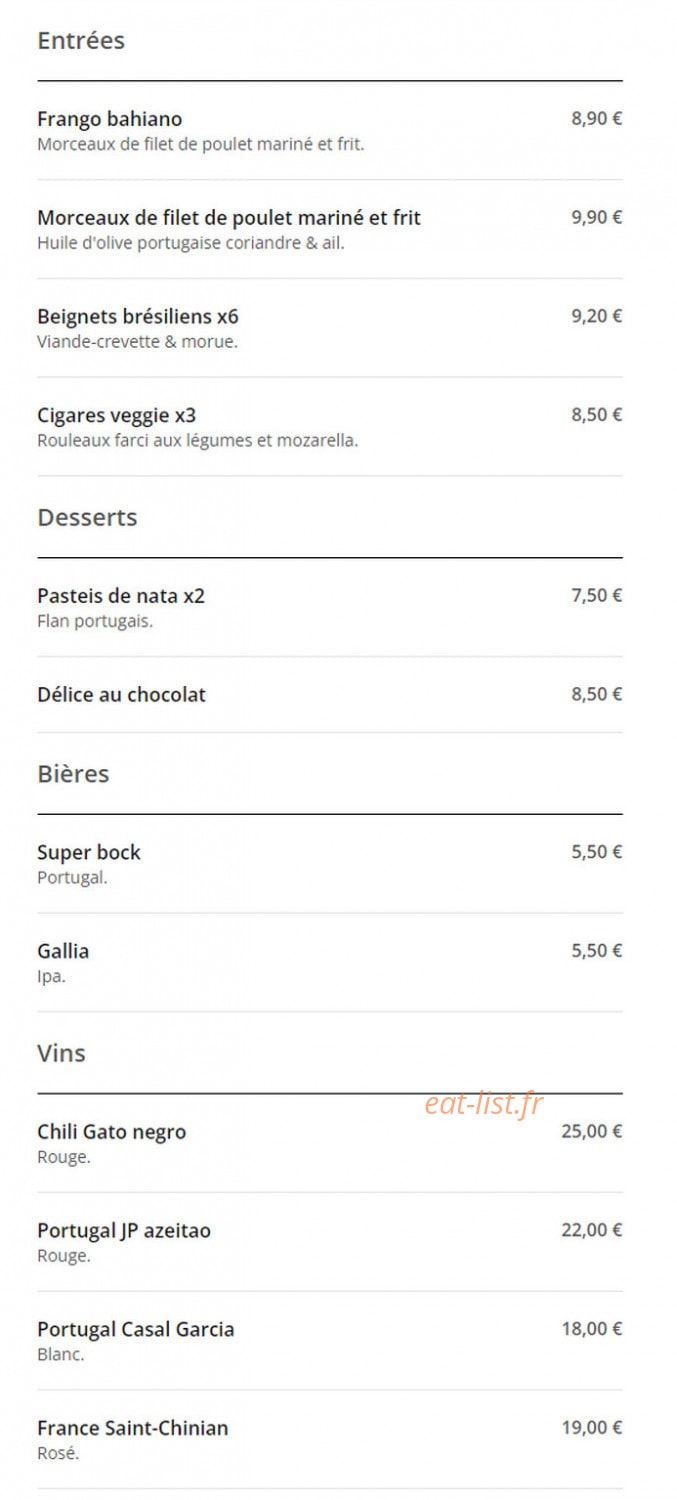Pick the France Saint-Chinian rosé
677x1500 pixels.
(x=133, y=1428)
